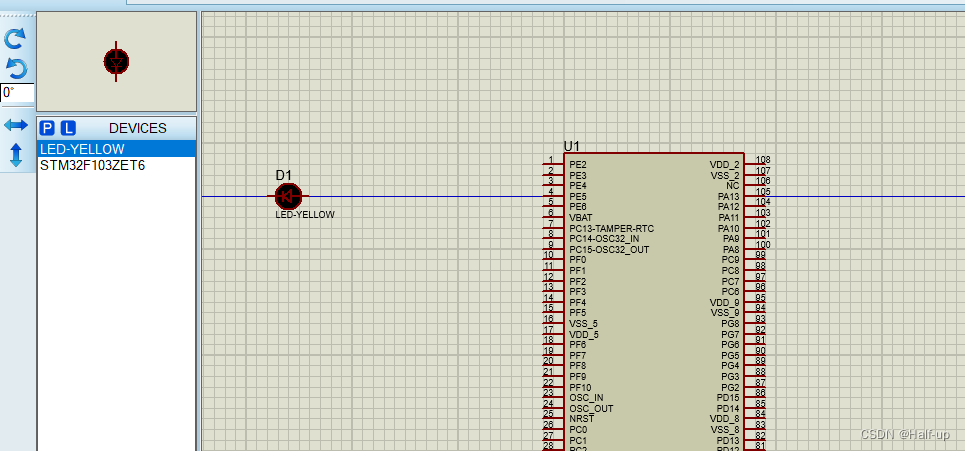The height and width of the screenshot is (451, 965).
Task: Click the vertical mirror (Y-flip) icon
Action: click(16, 156)
